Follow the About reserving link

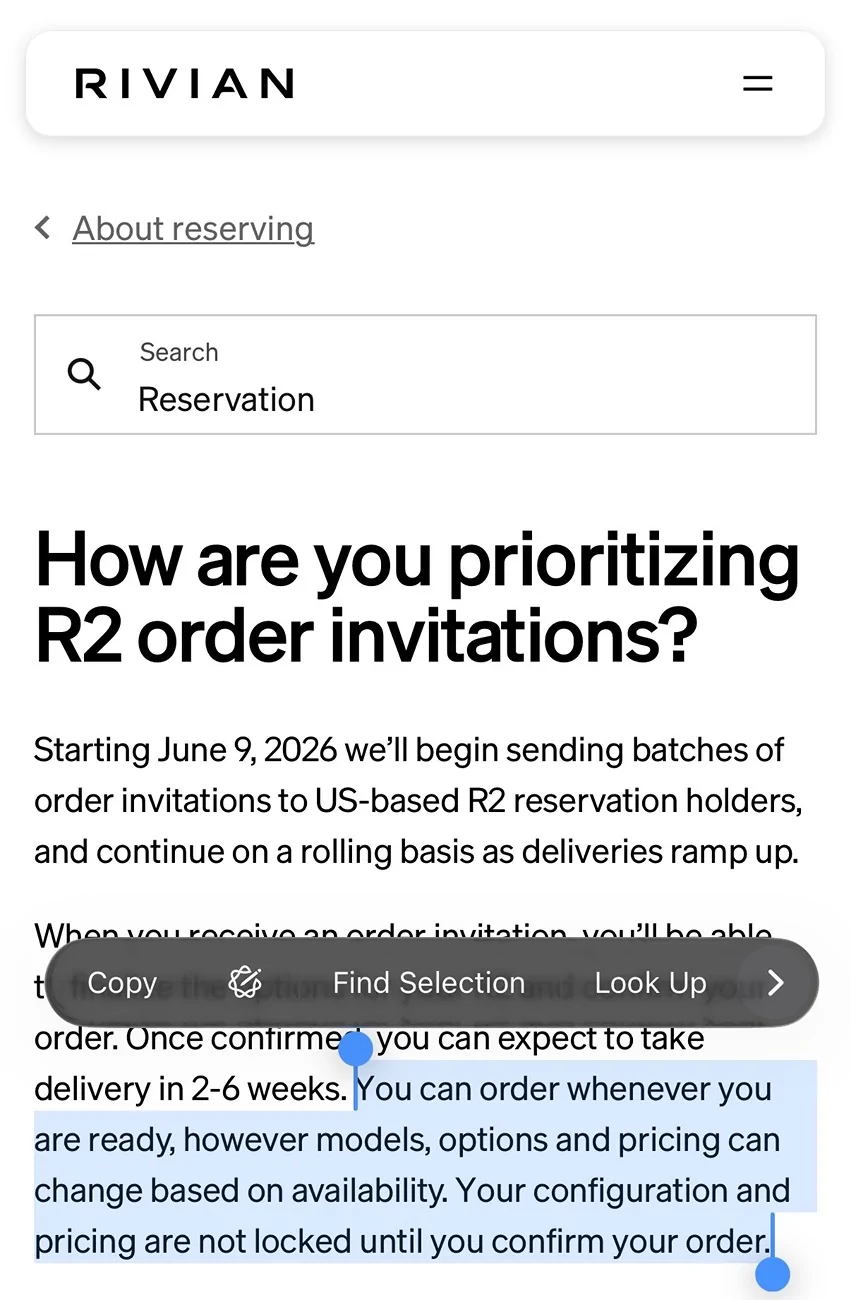click(193, 229)
